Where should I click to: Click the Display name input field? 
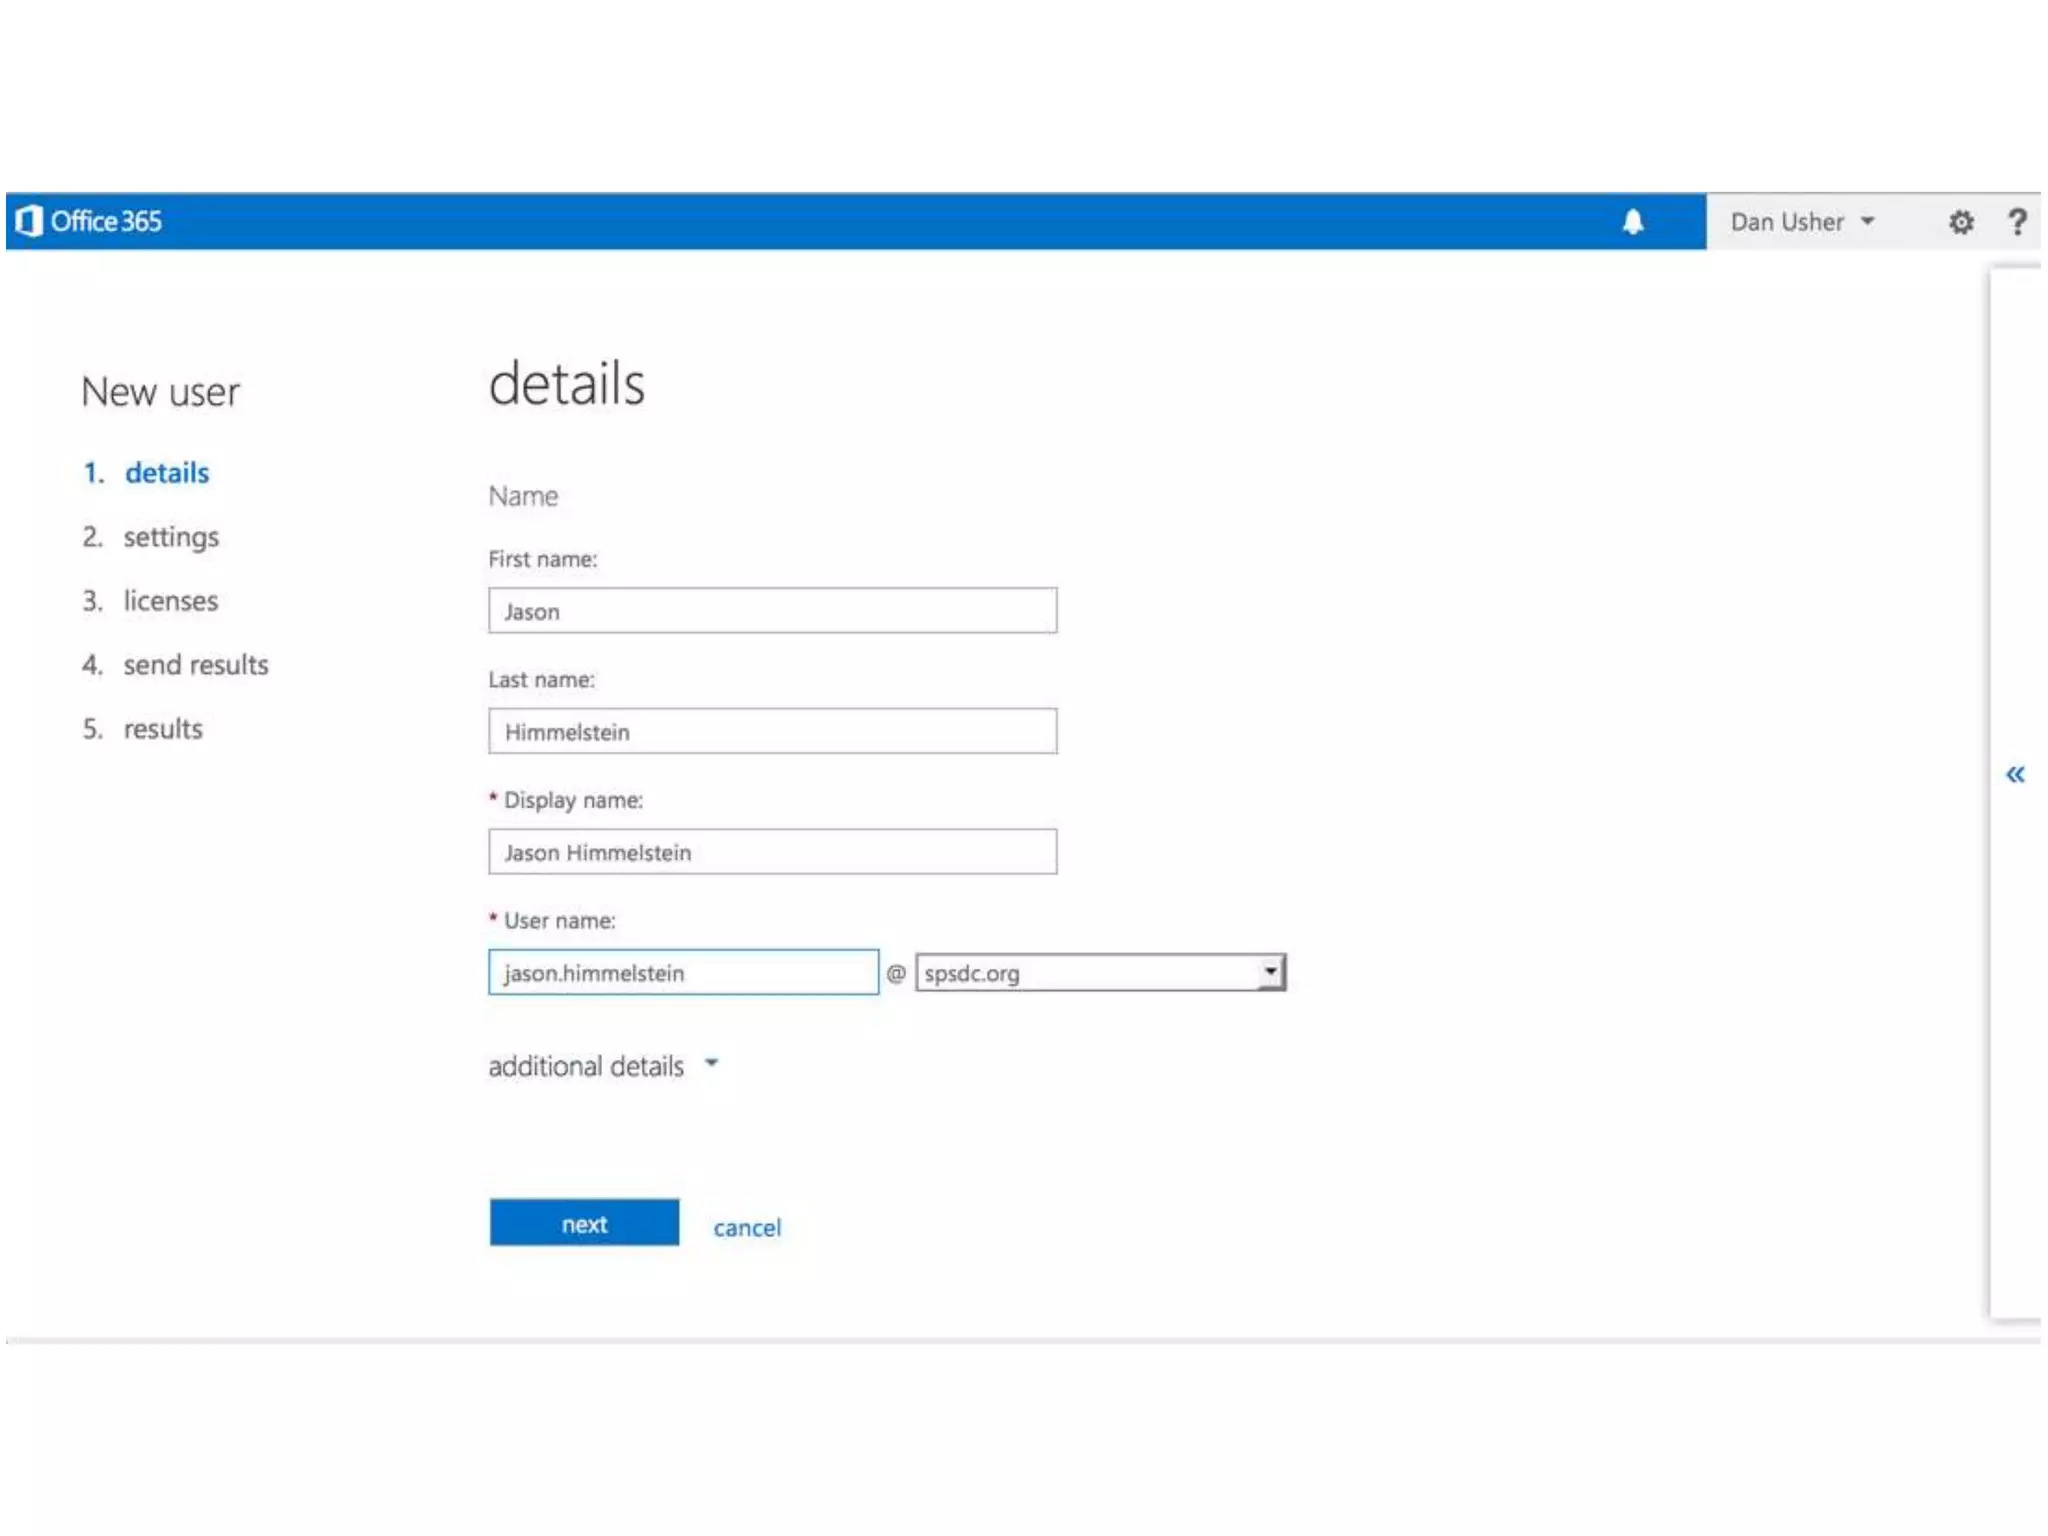(772, 852)
